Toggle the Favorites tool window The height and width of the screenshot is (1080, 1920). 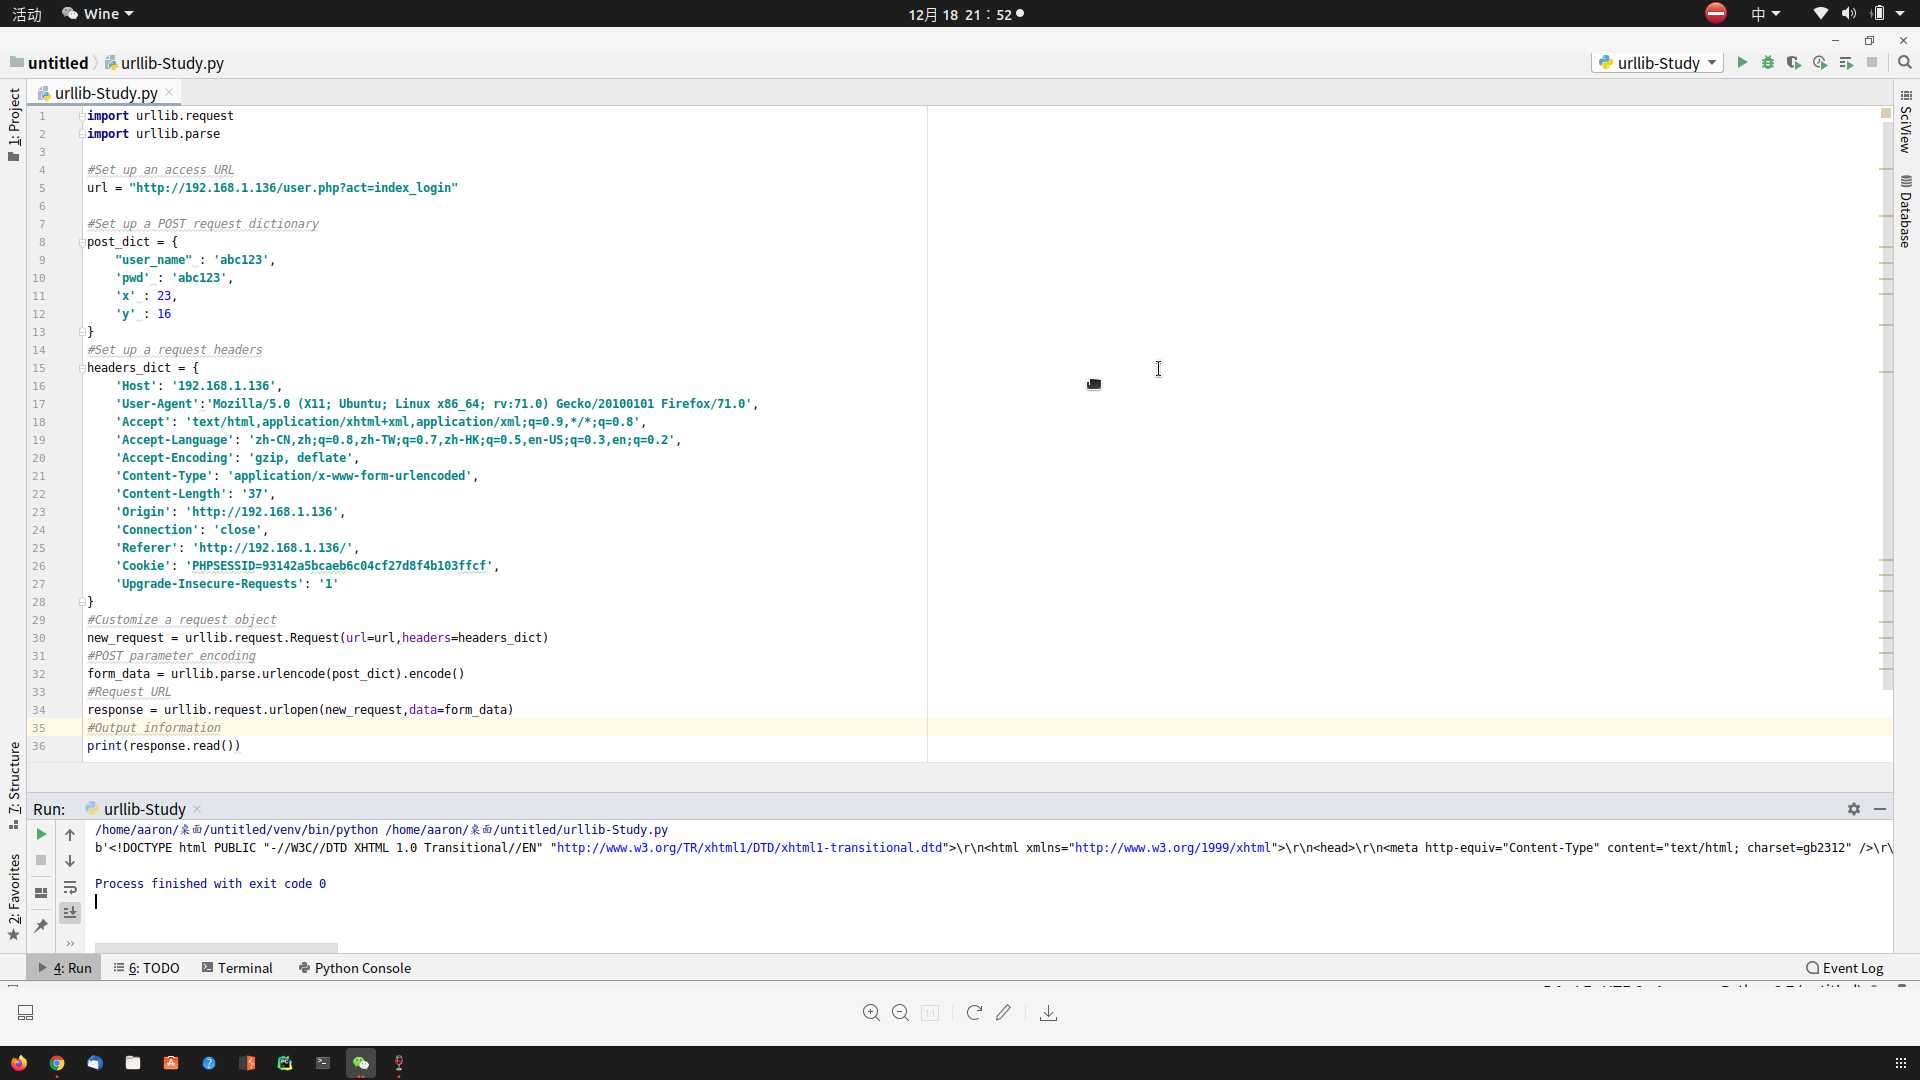[x=14, y=897]
